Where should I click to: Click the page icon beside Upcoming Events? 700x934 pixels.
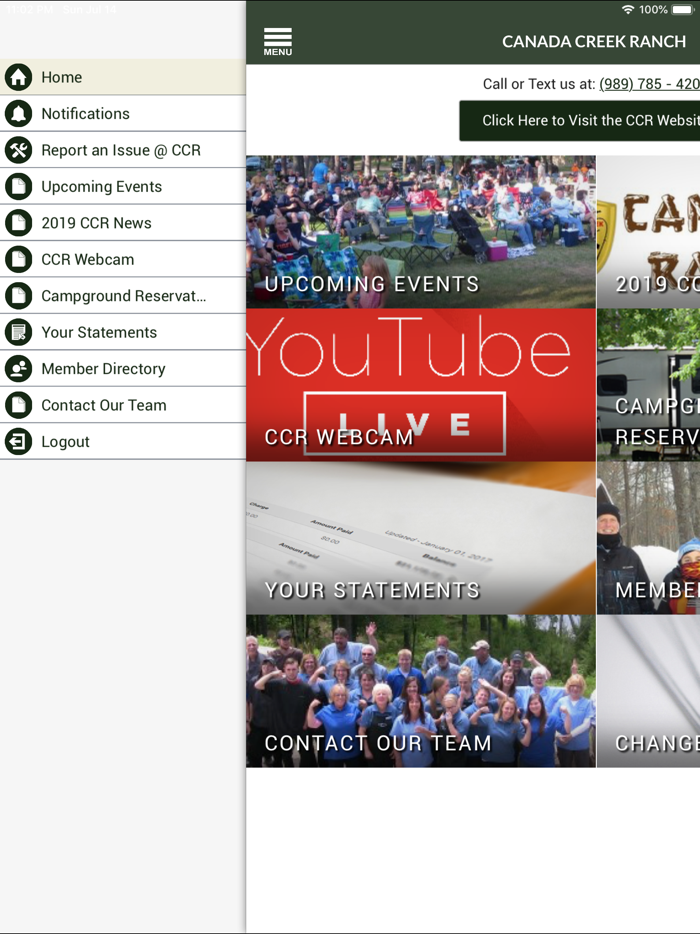point(18,186)
